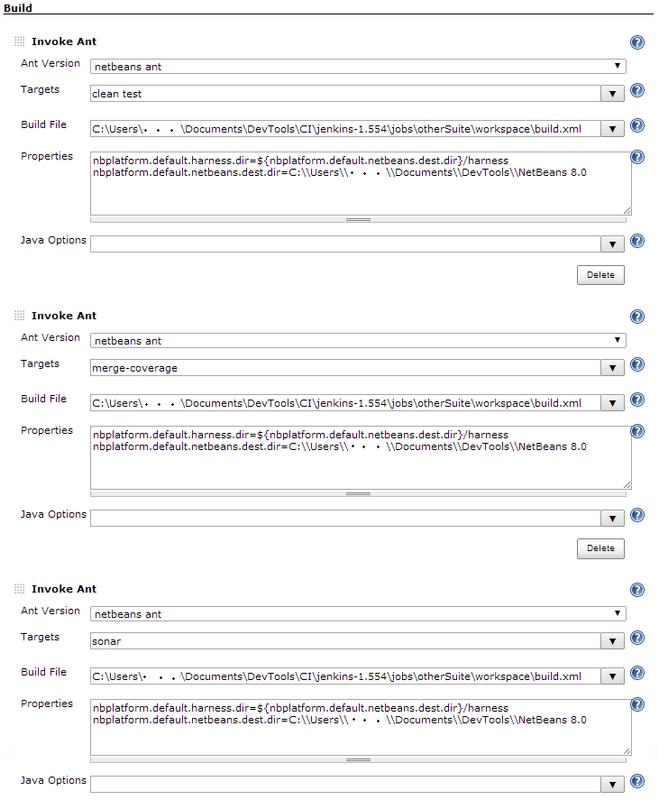Click the drag handle of the second Invoke Ant step

coord(19,315)
